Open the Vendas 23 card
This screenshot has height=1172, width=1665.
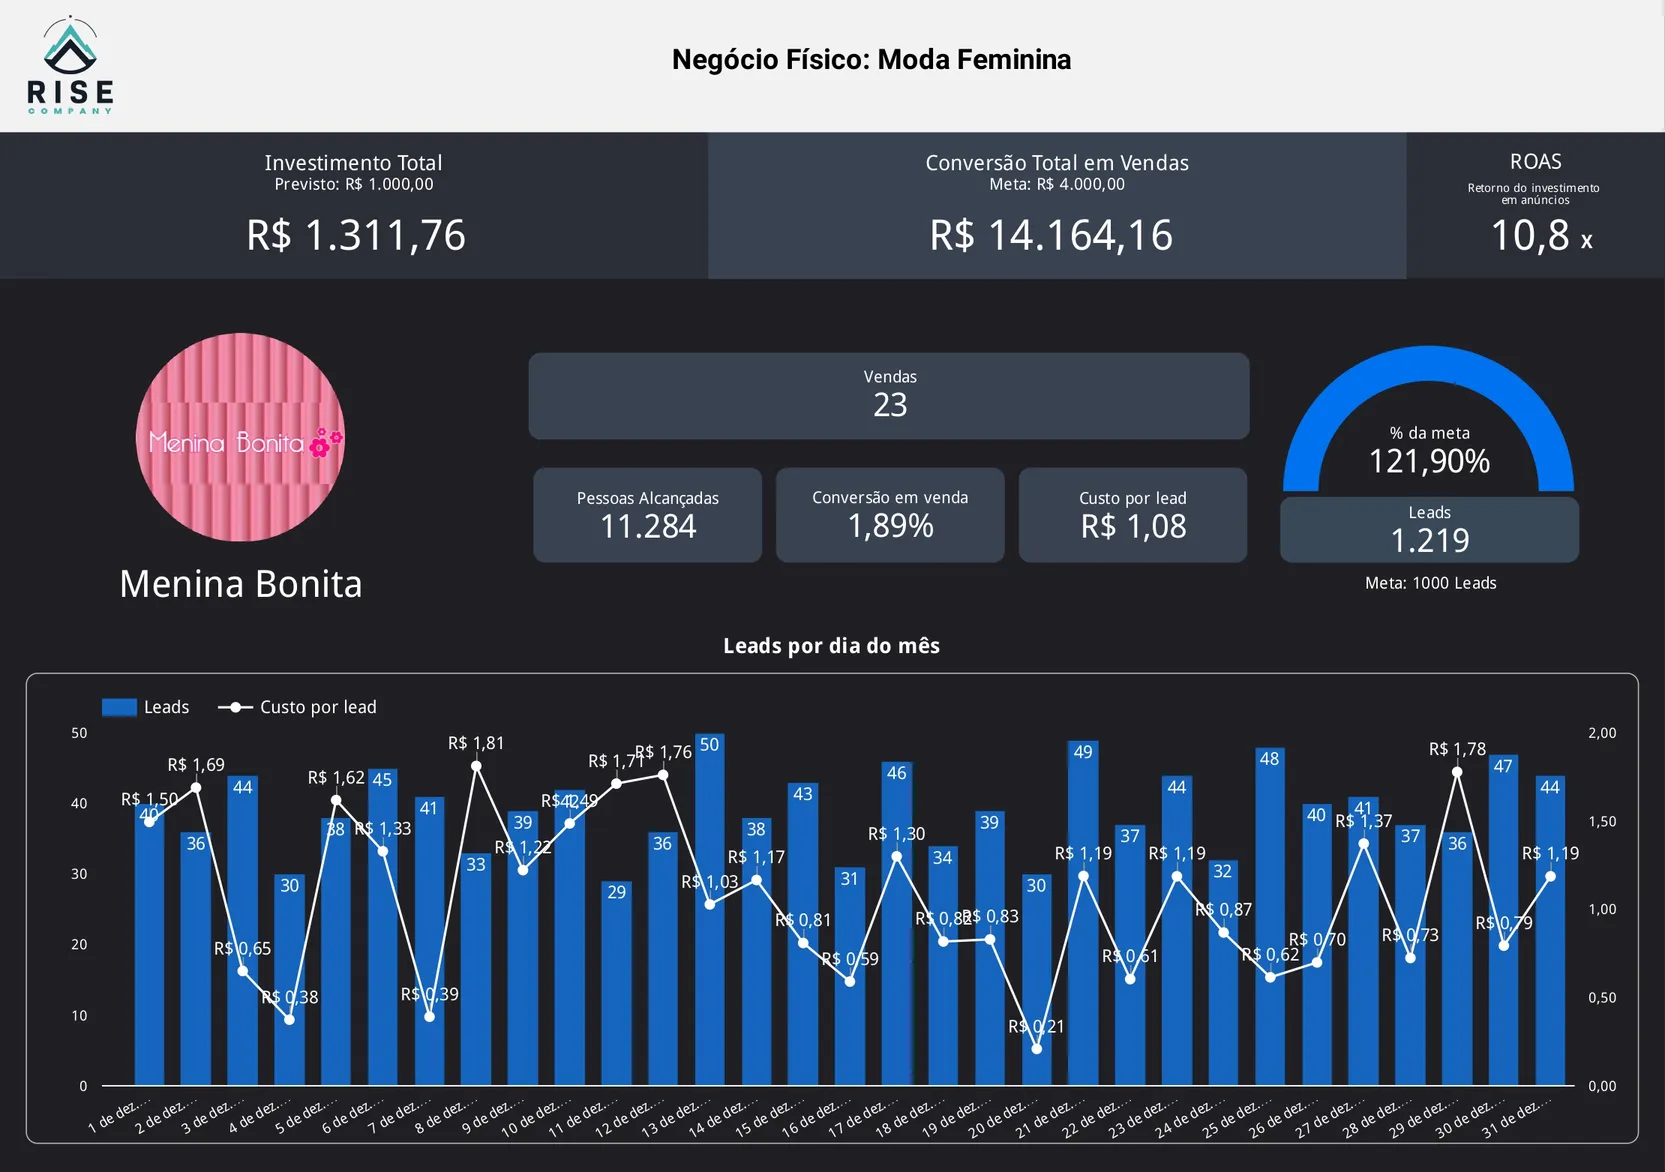pyautogui.click(x=888, y=395)
